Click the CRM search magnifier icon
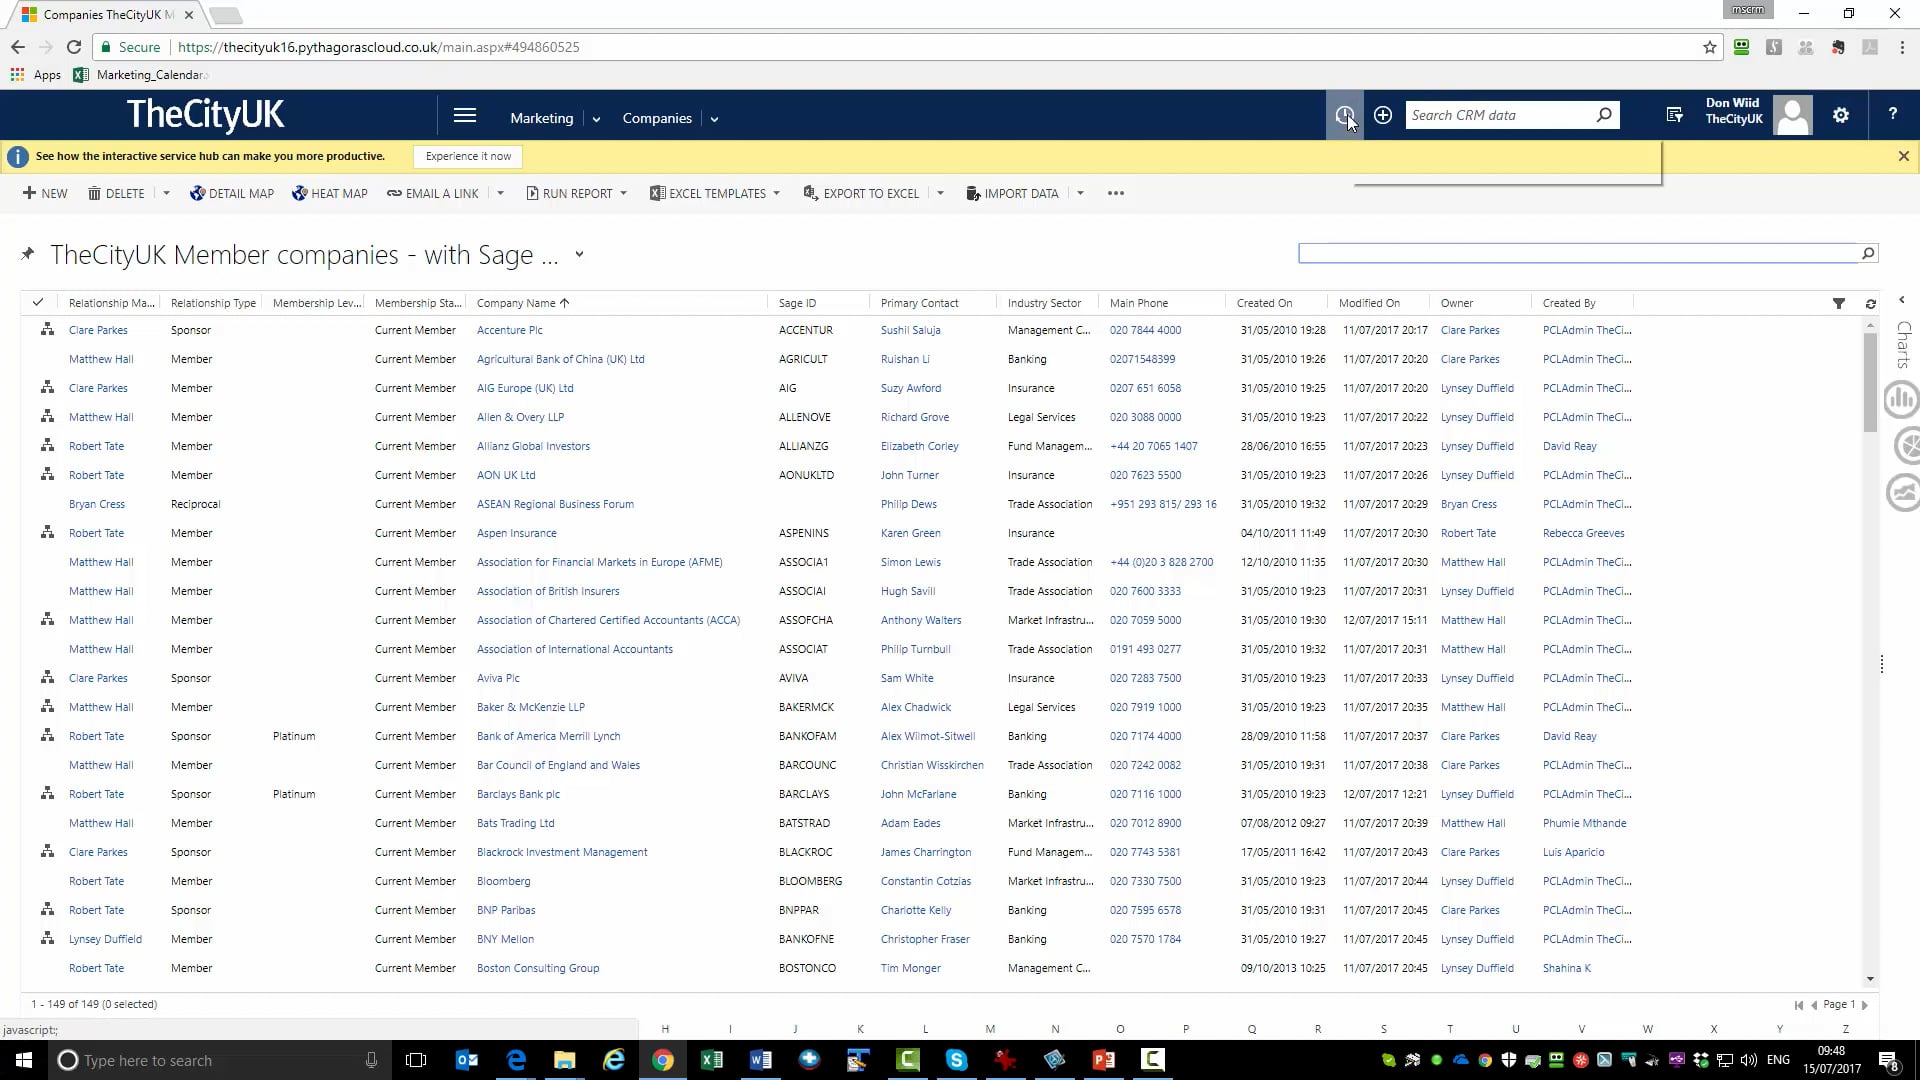 pos(1604,115)
